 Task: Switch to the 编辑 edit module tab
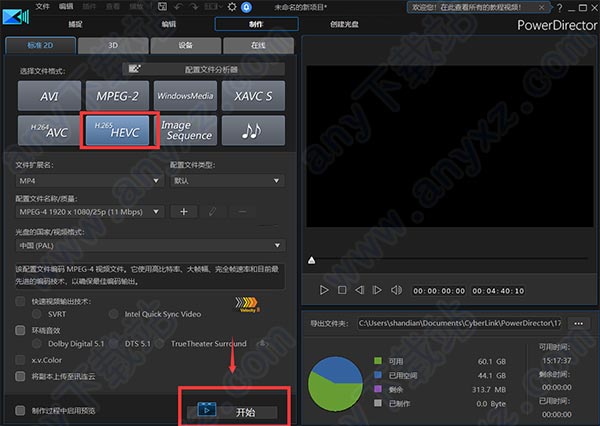click(x=168, y=24)
